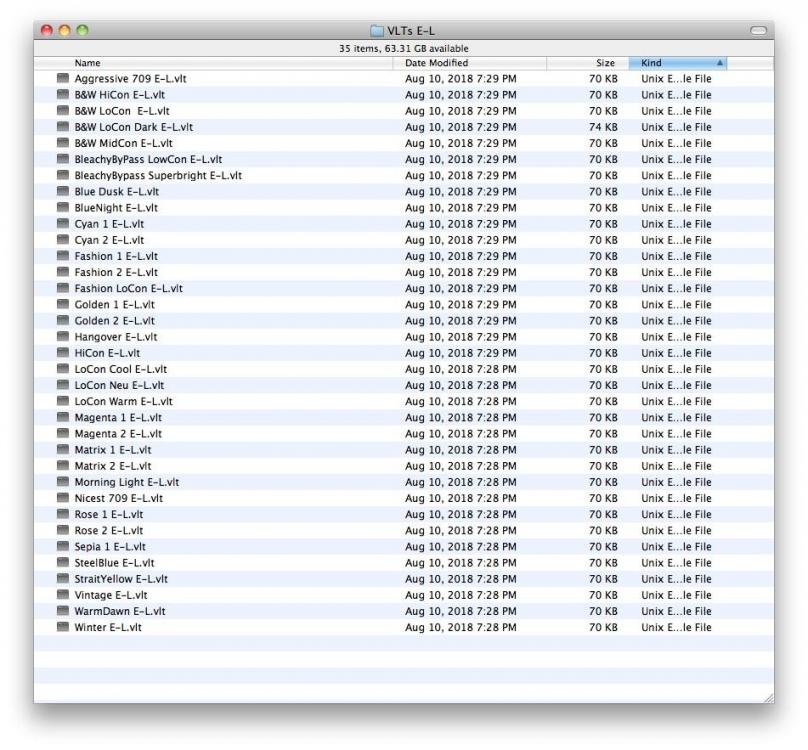Select BlueNight E-L.vlt's file icon

tap(61, 207)
